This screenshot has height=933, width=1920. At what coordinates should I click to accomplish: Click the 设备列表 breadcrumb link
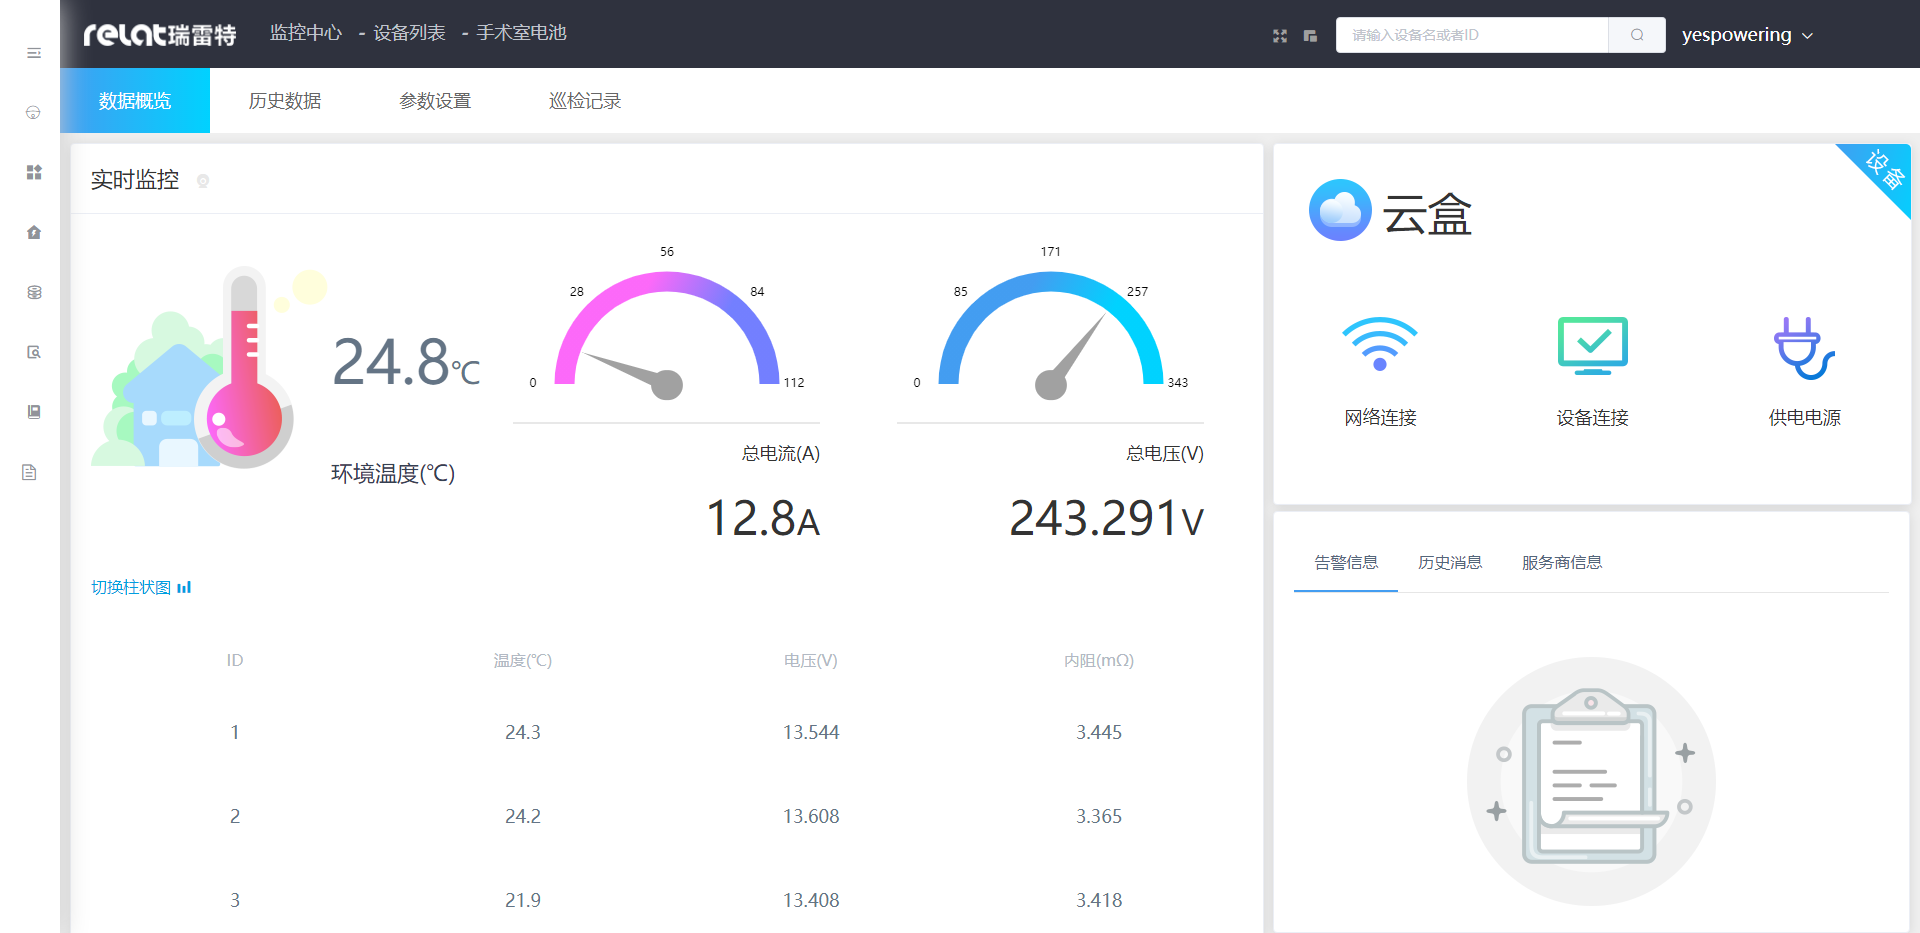coord(409,33)
